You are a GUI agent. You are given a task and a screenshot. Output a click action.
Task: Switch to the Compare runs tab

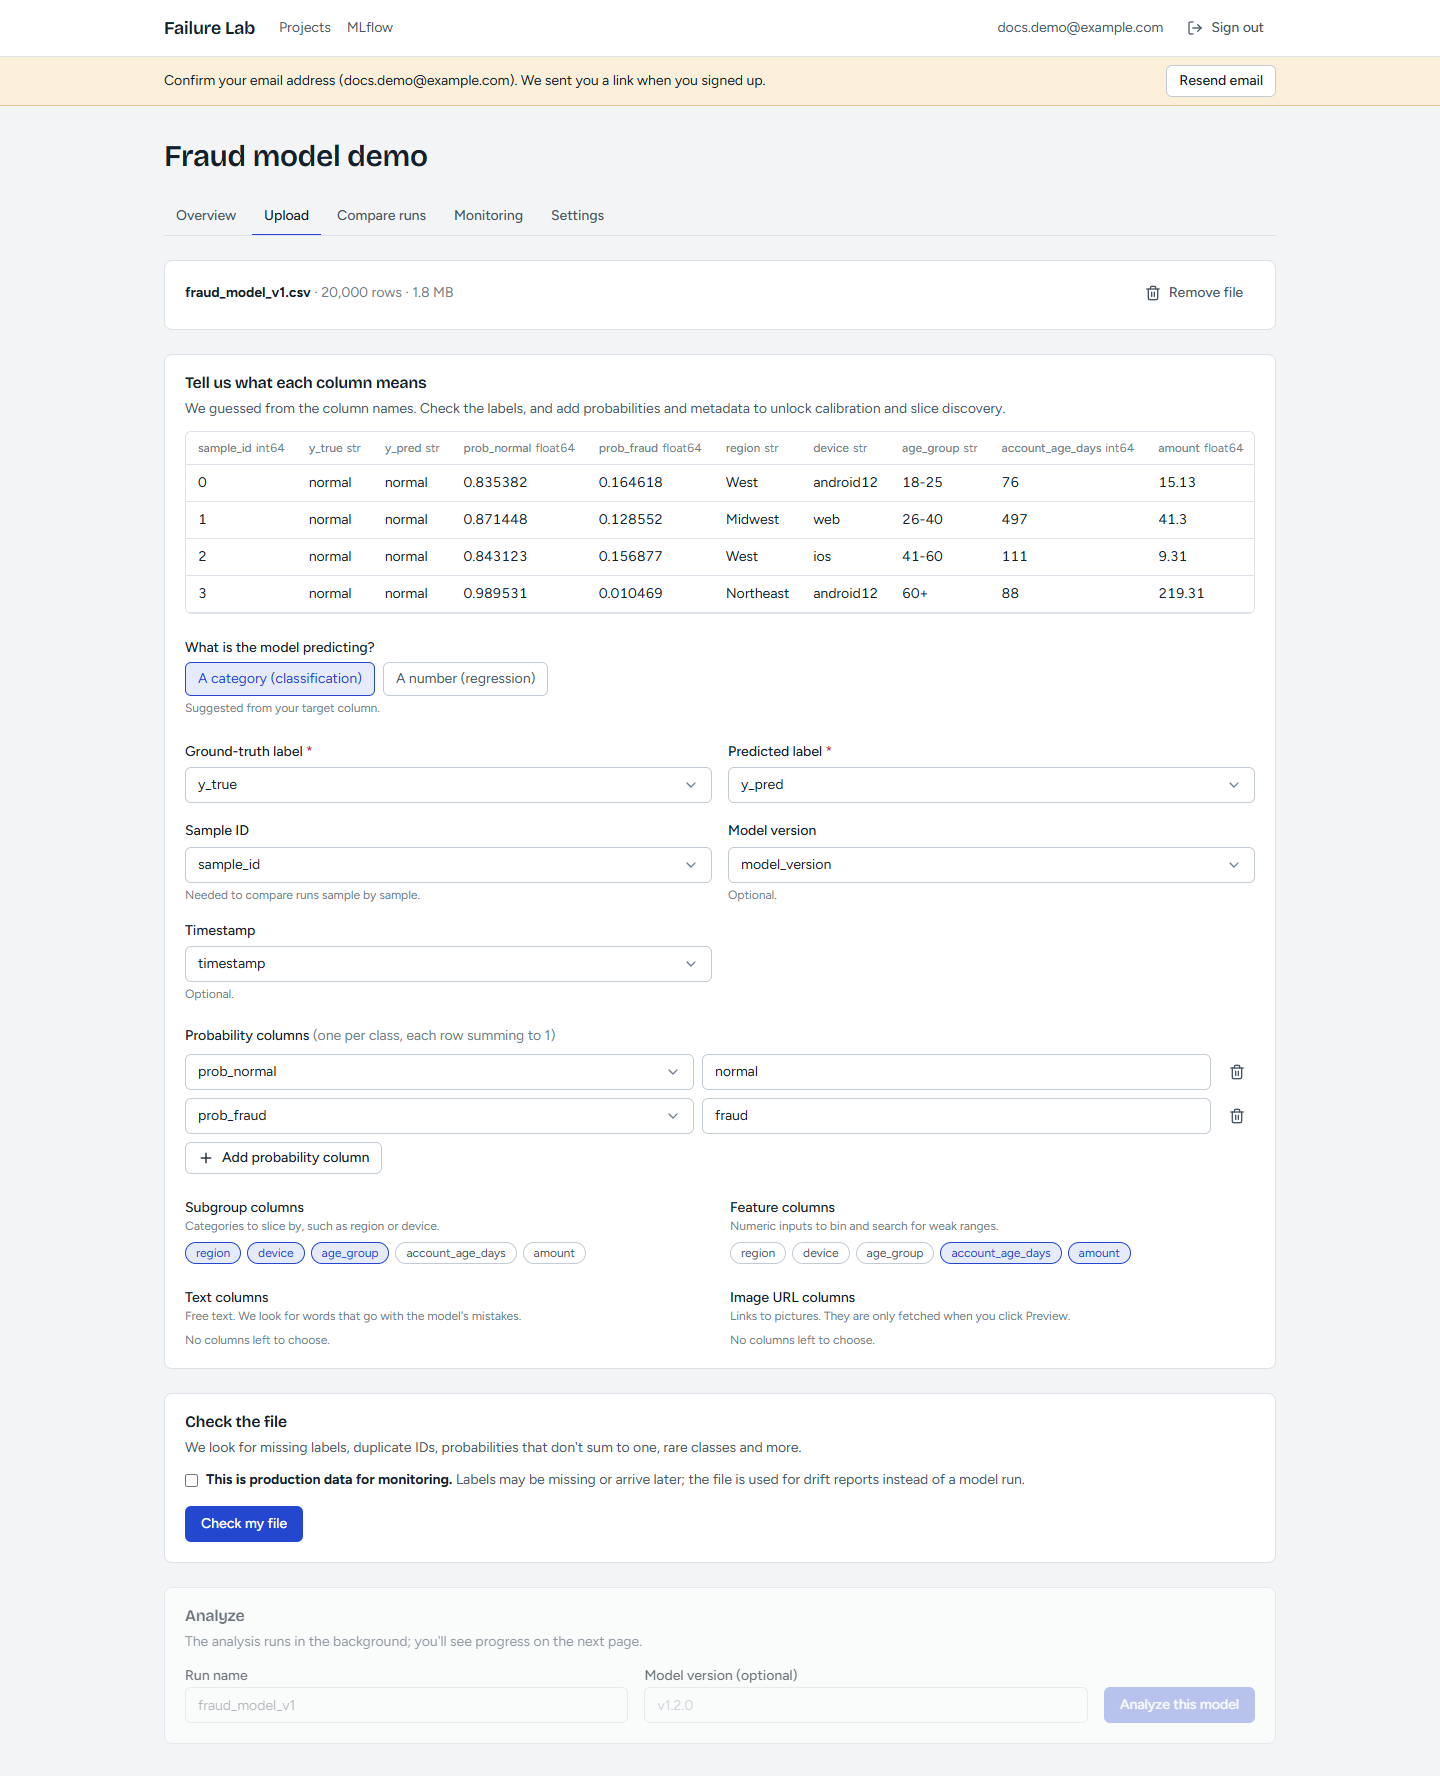381,216
